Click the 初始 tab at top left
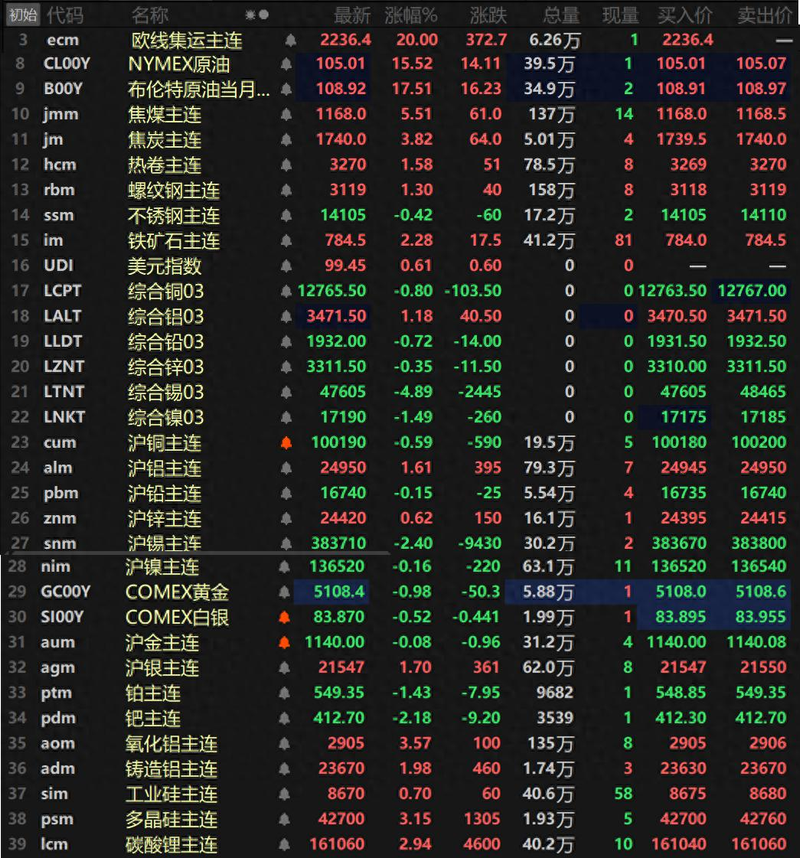This screenshot has height=858, width=800. click(22, 15)
